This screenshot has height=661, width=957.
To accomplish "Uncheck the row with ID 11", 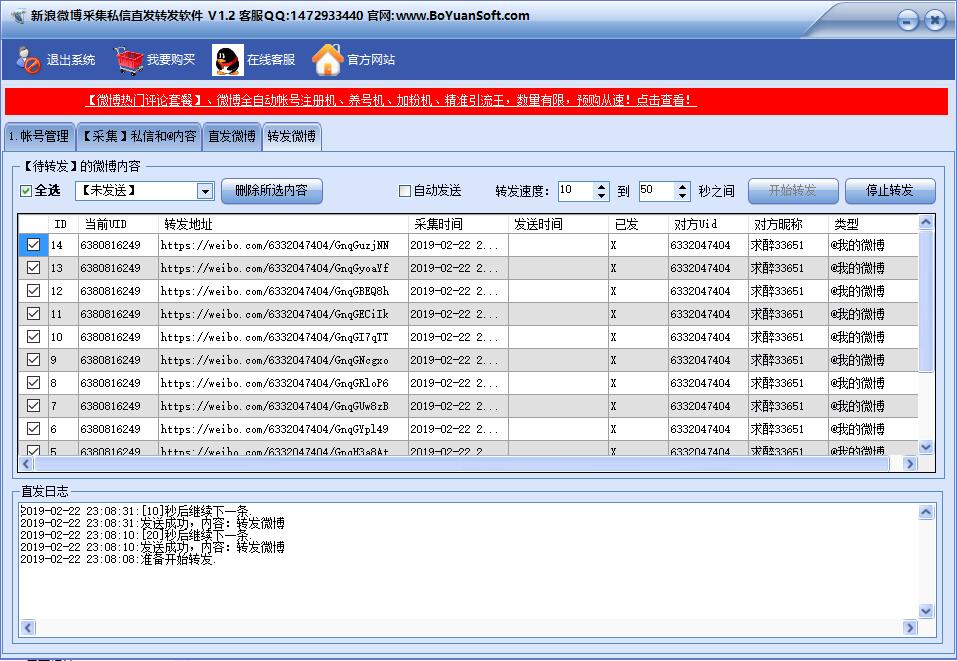I will coord(34,314).
